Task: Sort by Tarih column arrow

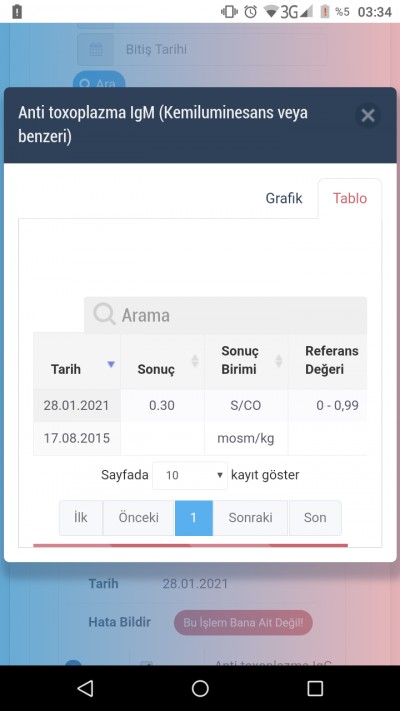Action: [x=111, y=364]
